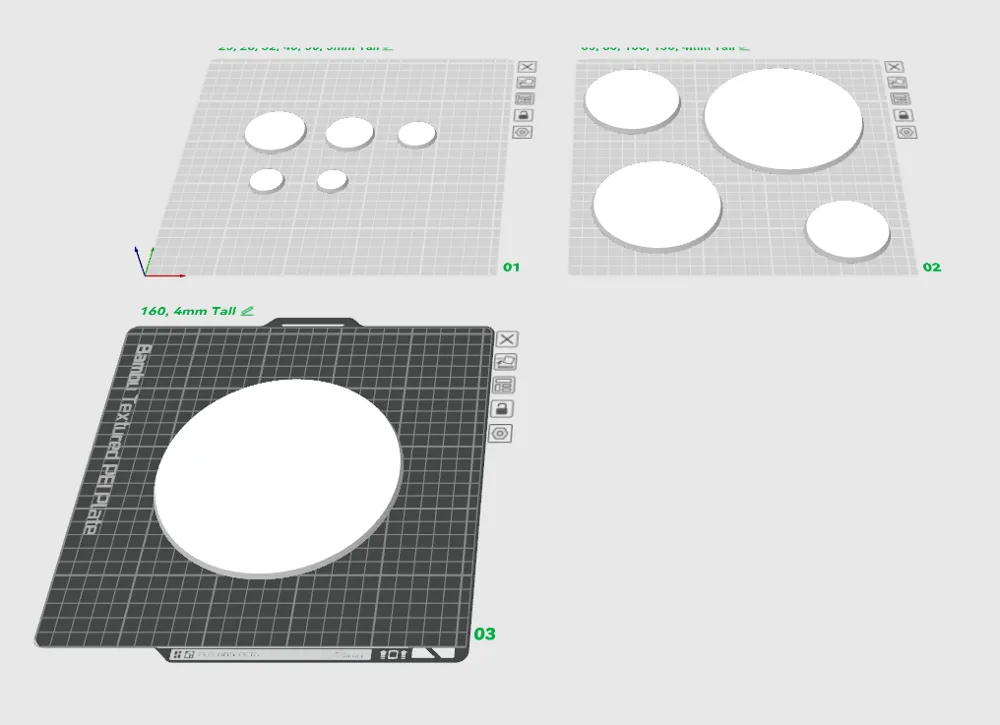The image size is (1000, 725).
Task: Arrange objects on plate 01
Action: [525, 99]
